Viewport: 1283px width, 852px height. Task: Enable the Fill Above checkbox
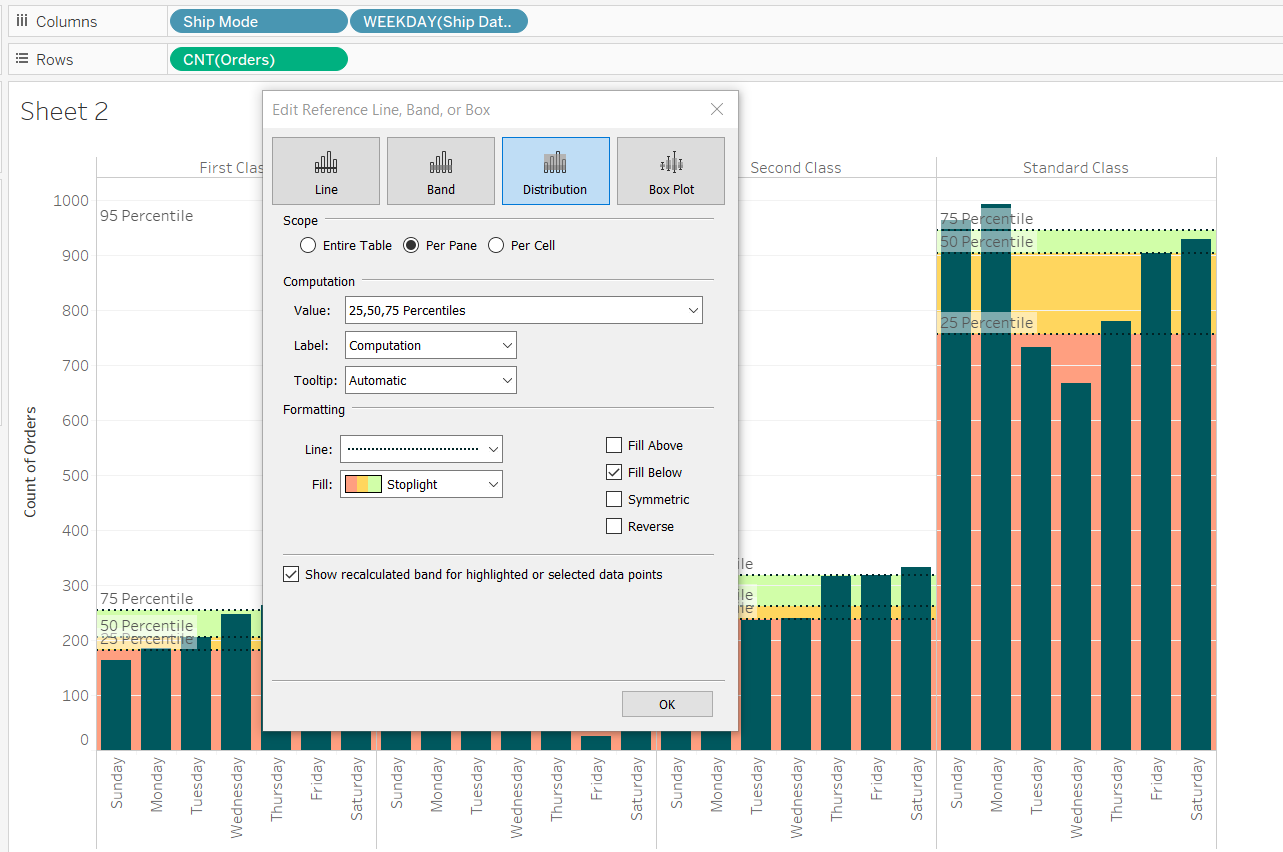(x=614, y=445)
